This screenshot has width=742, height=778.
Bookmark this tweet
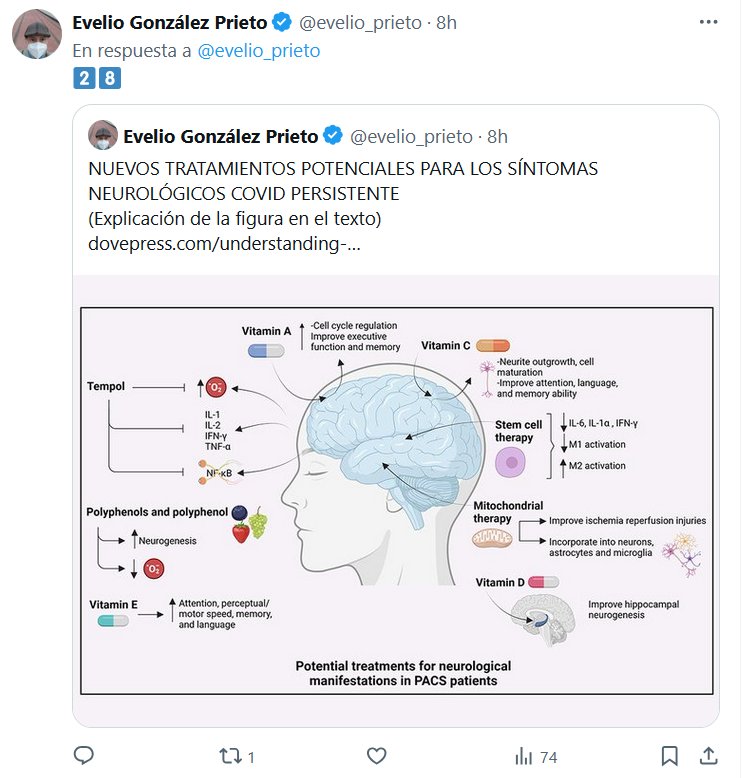point(670,755)
